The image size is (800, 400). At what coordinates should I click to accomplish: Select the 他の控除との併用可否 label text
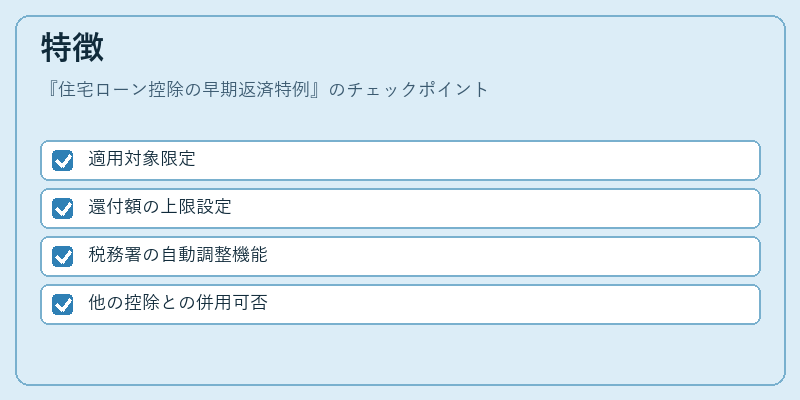coord(178,303)
